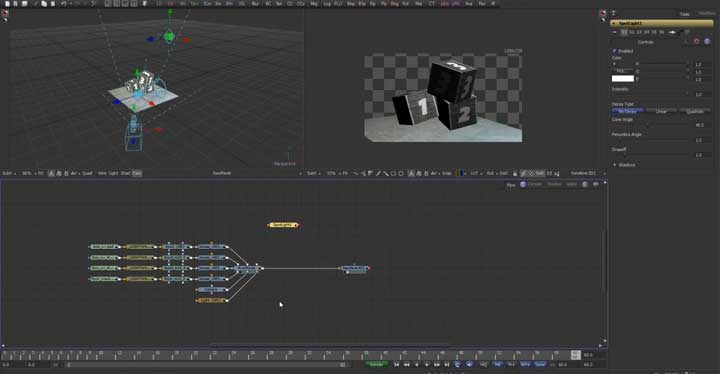Click the round purple Flow view icon
Image resolution: width=720 pixels, height=374 pixels.
(x=523, y=184)
